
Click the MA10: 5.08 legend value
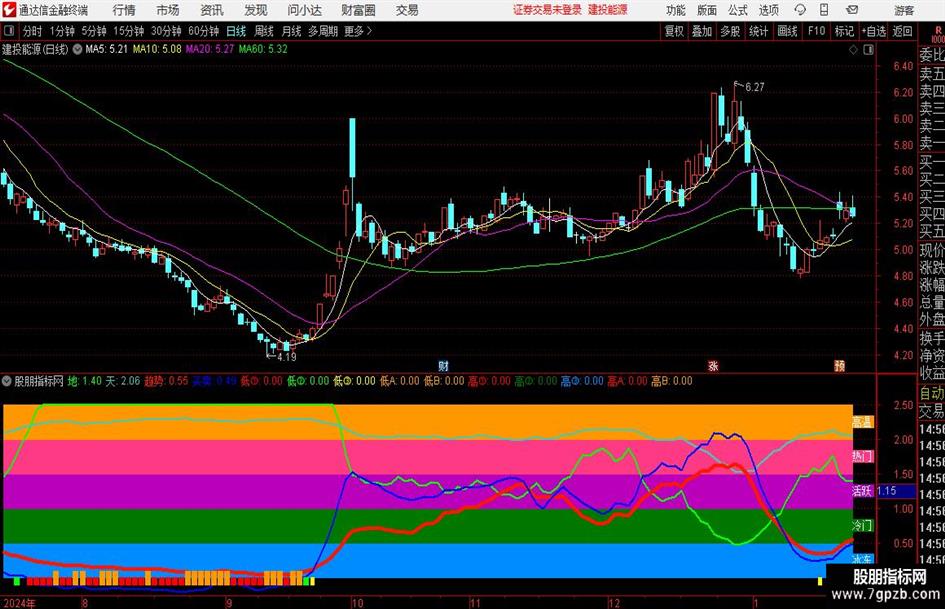point(157,49)
